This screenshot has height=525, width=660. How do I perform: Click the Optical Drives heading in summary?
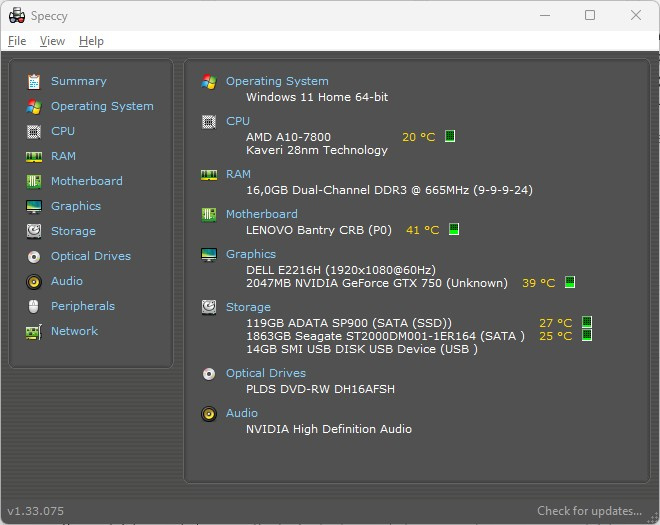(266, 373)
